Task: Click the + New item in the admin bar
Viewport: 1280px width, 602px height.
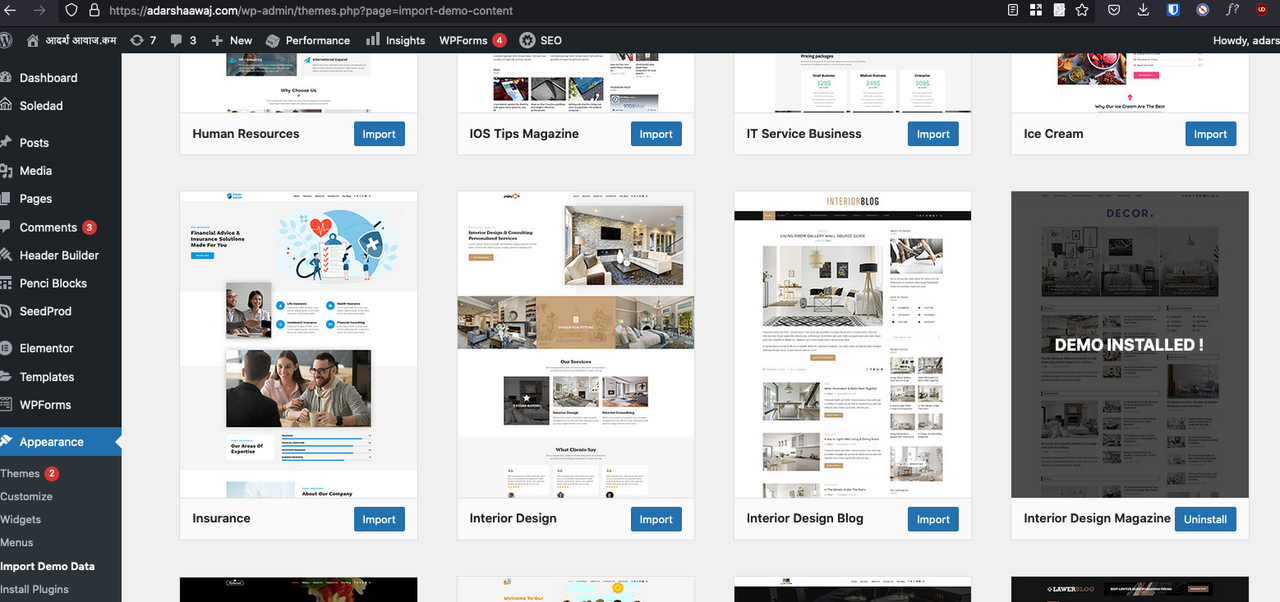Action: click(x=232, y=40)
